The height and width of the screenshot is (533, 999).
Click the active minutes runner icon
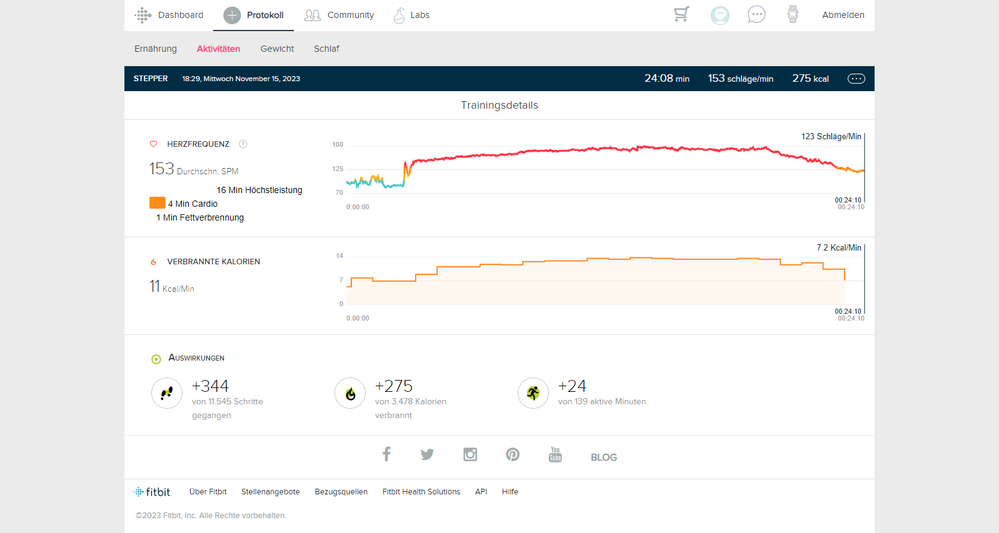click(533, 393)
